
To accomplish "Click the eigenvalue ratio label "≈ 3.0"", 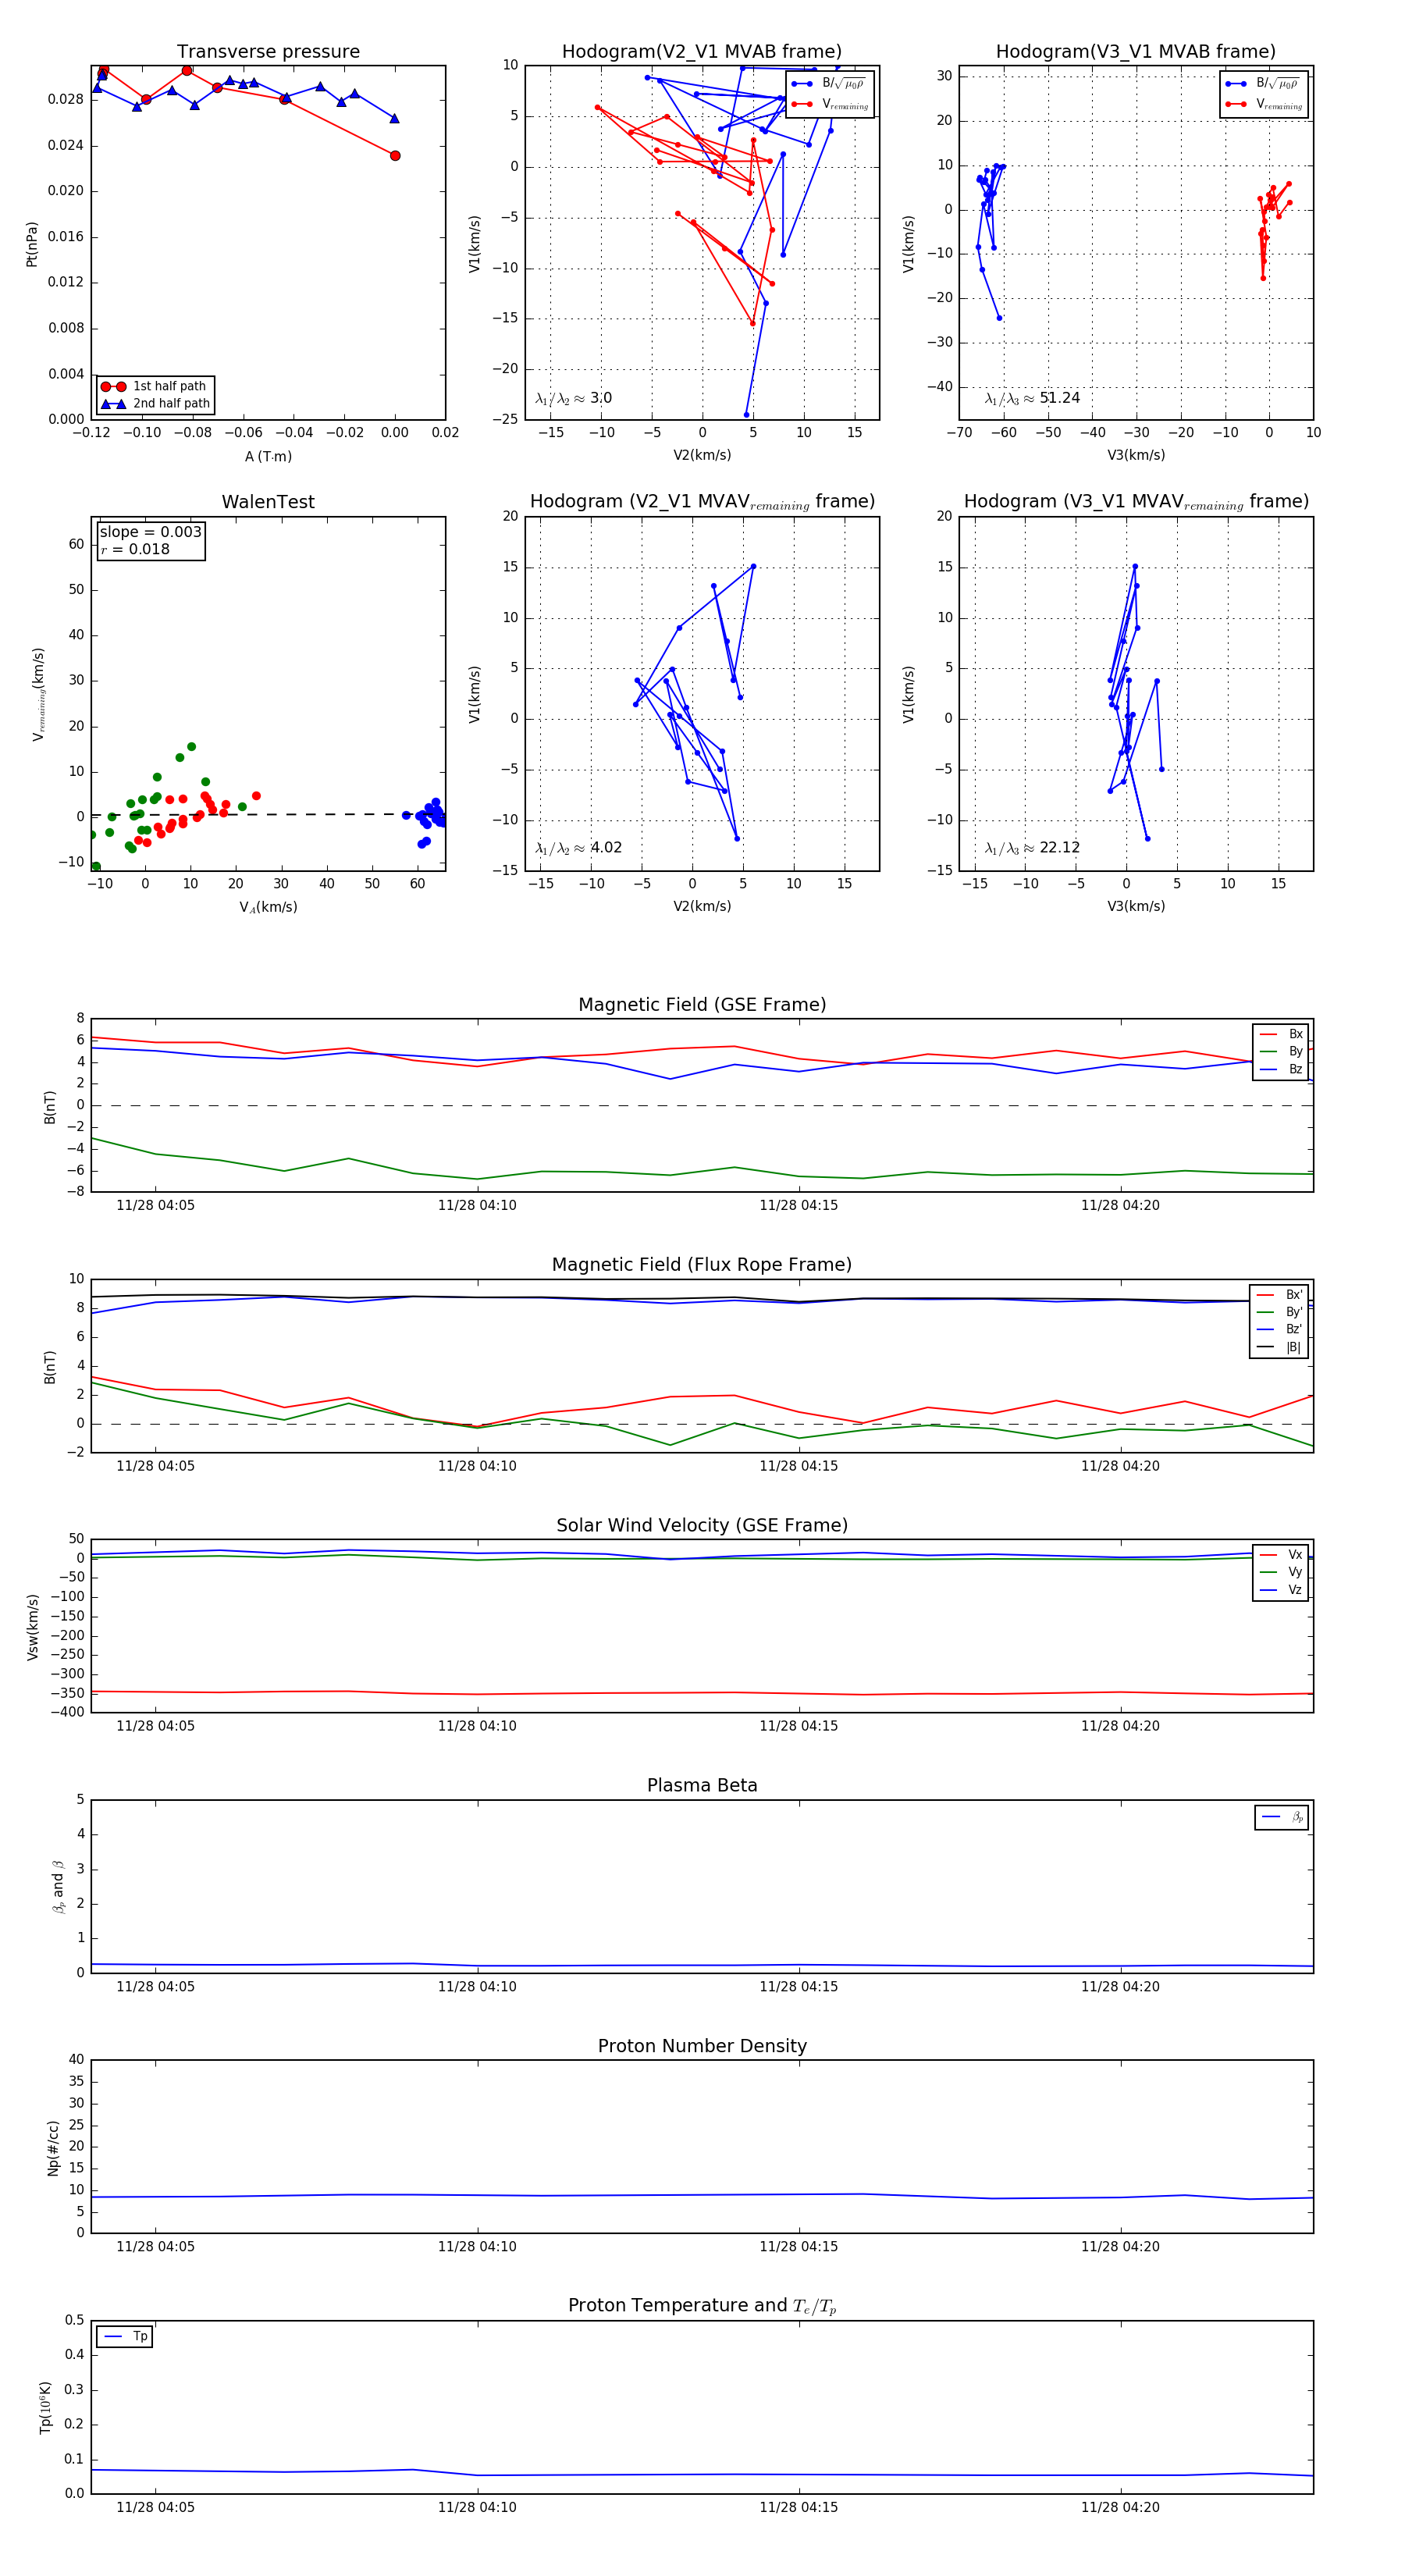I will click(573, 398).
